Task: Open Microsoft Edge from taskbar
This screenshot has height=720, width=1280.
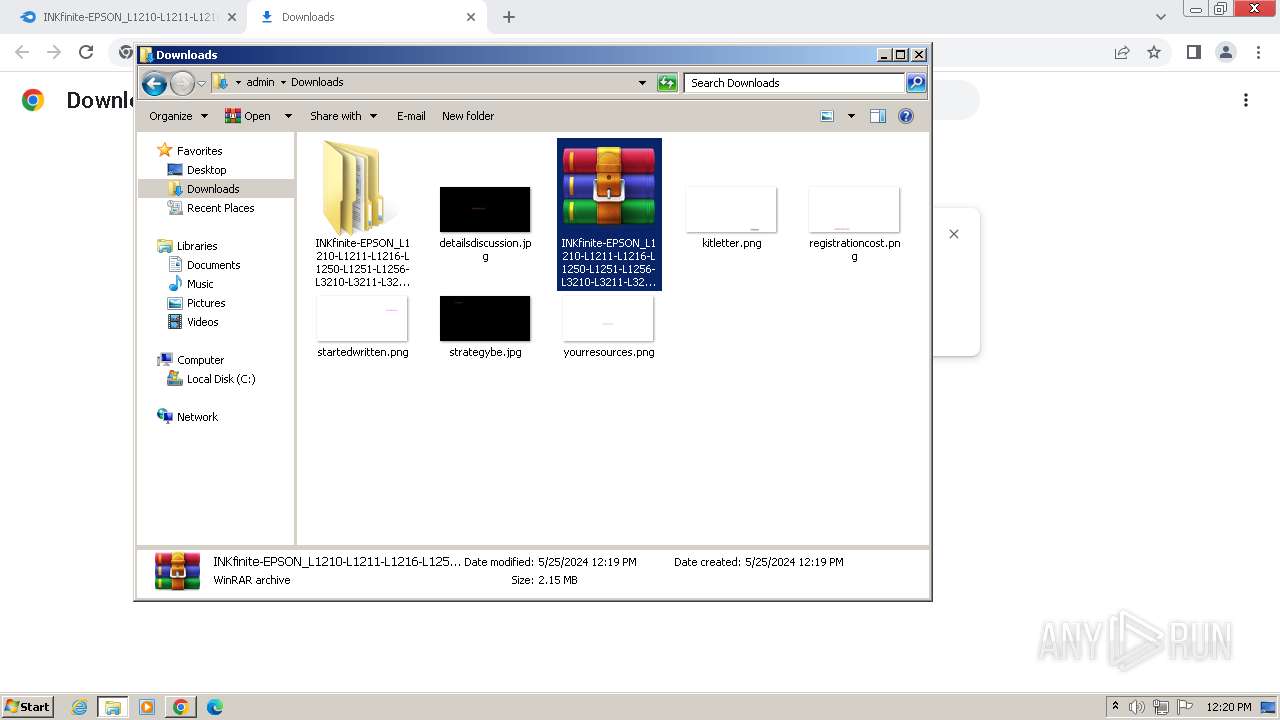Action: [x=215, y=707]
